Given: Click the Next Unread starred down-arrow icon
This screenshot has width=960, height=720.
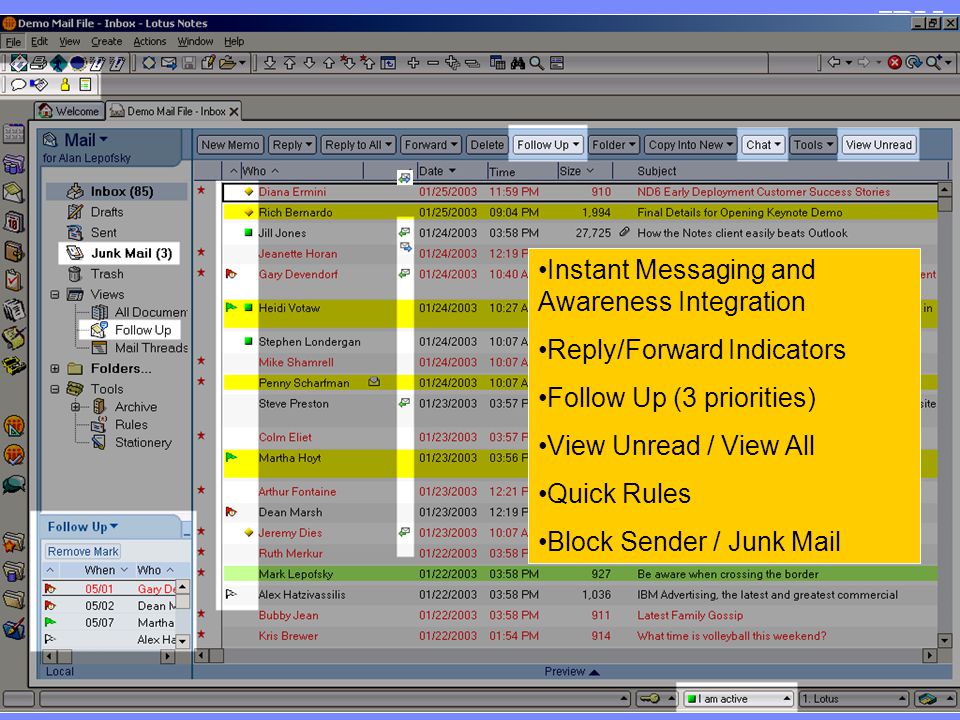Looking at the screenshot, I should point(348,62).
